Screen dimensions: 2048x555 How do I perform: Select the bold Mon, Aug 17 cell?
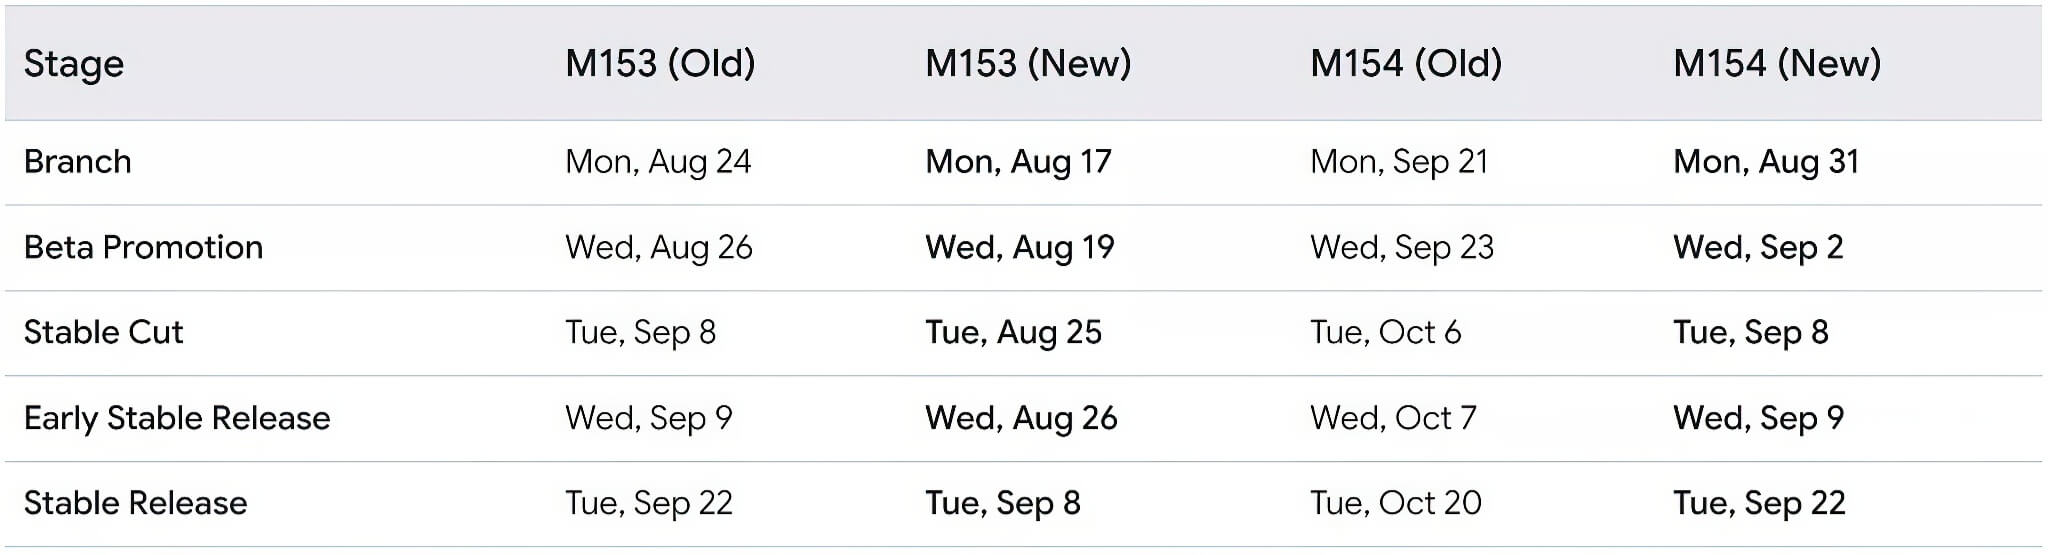(x=1018, y=162)
